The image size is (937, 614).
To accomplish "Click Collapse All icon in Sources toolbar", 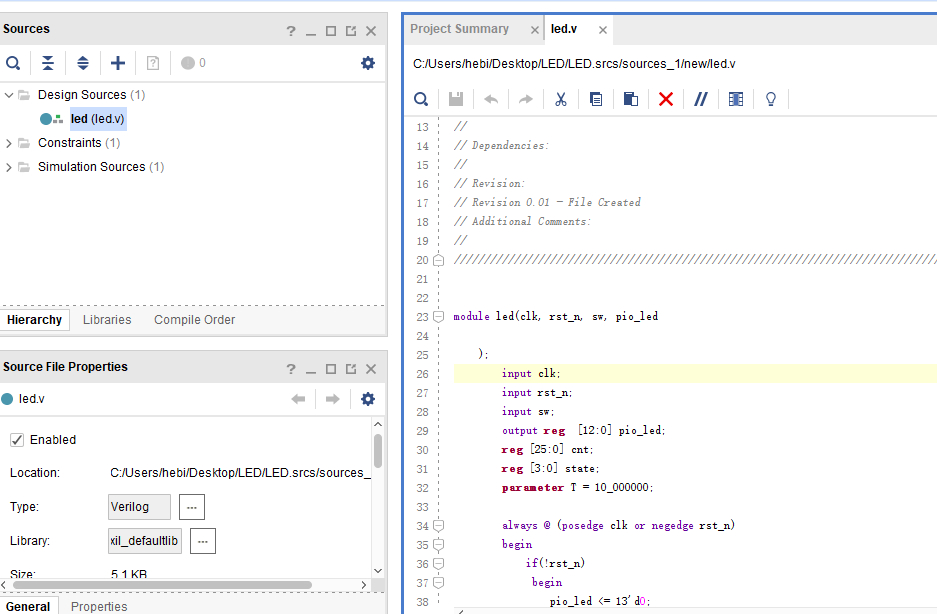I will 48,63.
